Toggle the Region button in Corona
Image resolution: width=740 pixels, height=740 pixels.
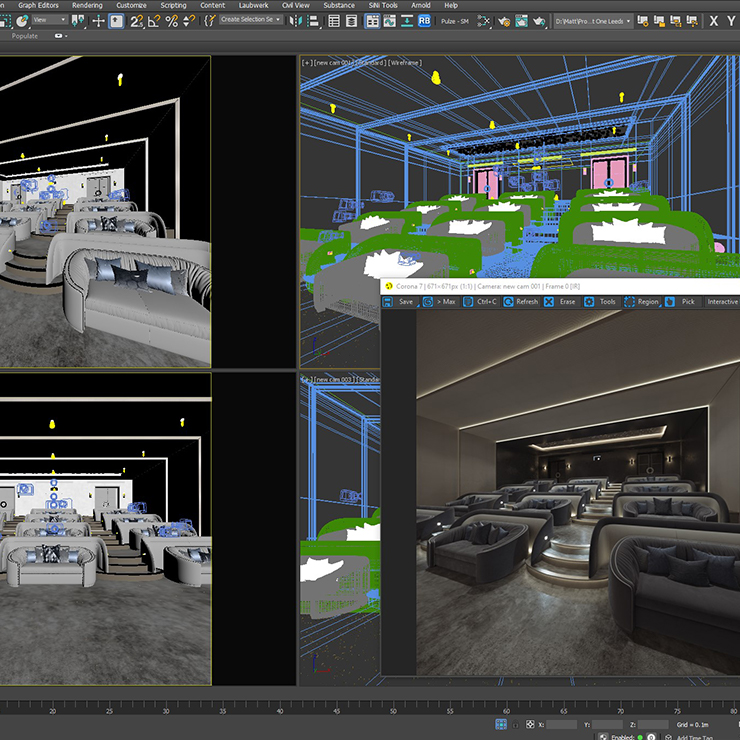[x=641, y=302]
